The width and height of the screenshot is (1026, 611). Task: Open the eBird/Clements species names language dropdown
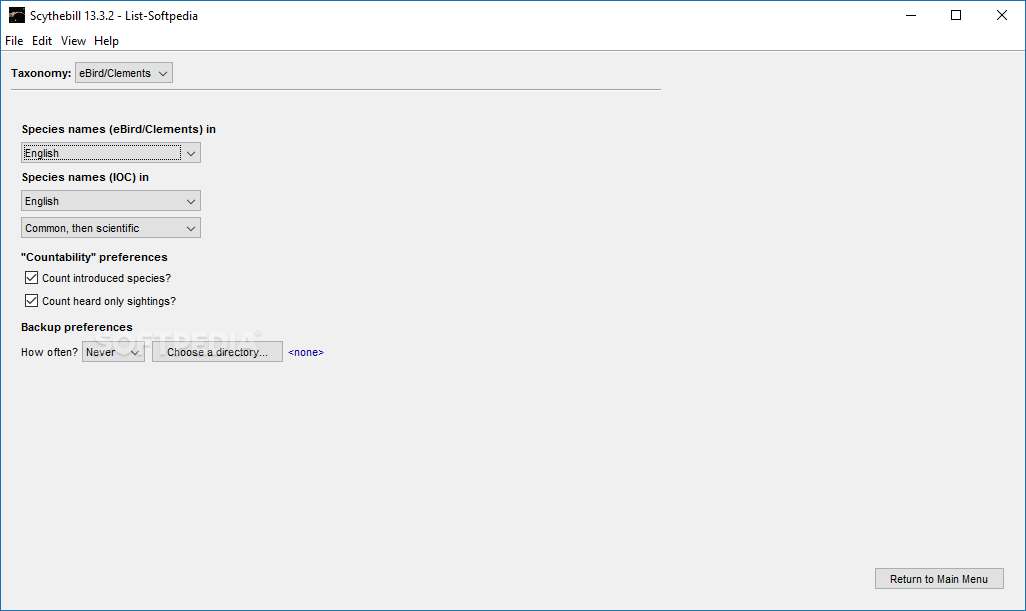111,153
